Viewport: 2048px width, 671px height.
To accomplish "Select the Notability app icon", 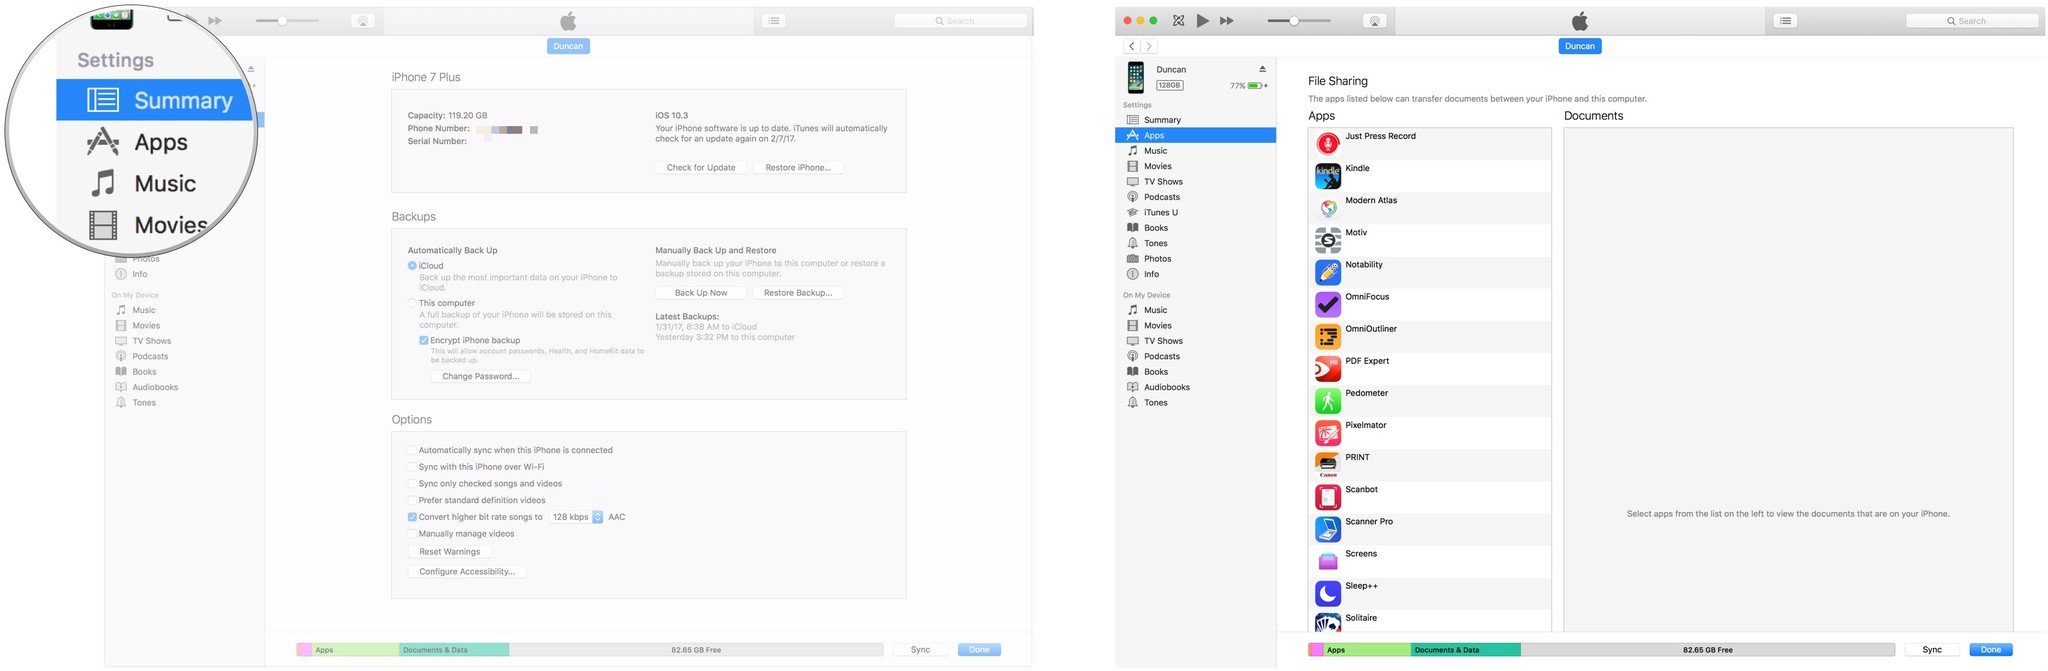I will pos(1328,272).
